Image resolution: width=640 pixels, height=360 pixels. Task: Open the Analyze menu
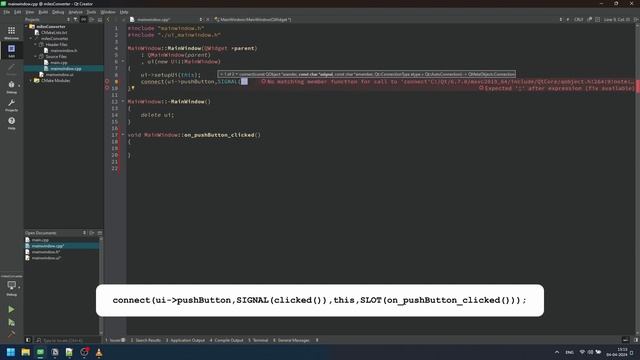(x=76, y=12)
